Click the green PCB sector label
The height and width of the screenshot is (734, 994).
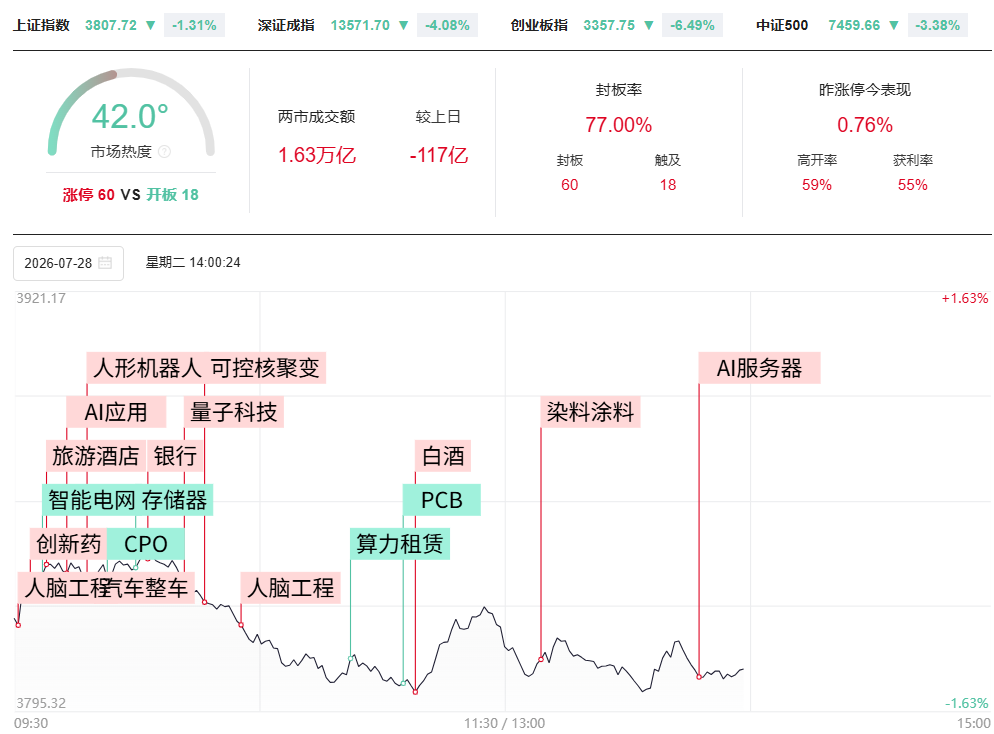click(x=442, y=500)
